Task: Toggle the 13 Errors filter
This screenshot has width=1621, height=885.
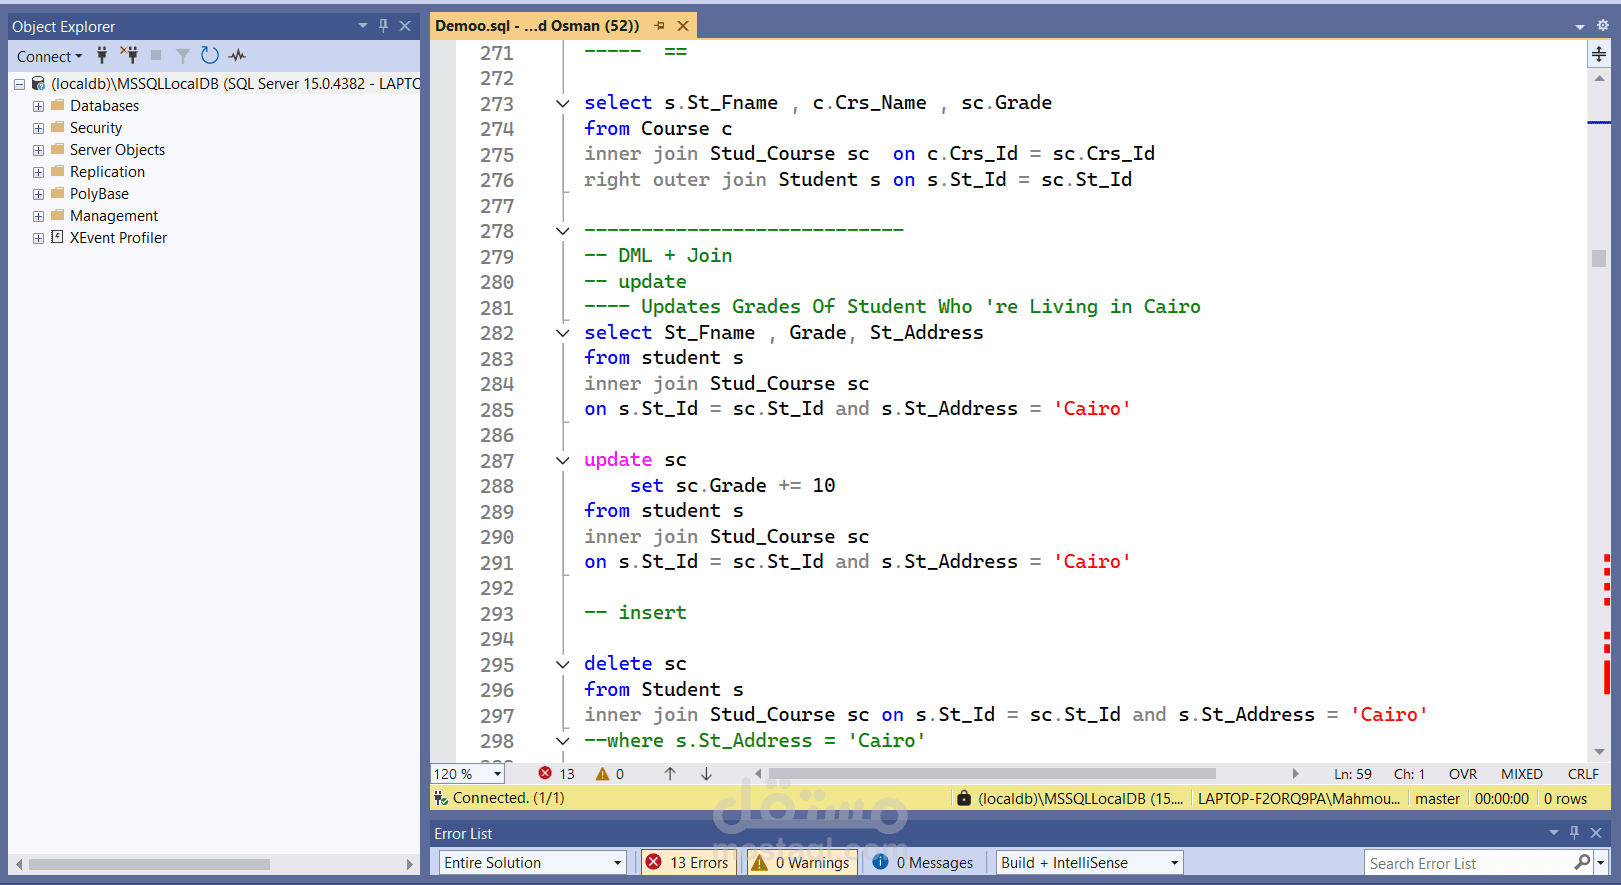Action: (x=688, y=862)
